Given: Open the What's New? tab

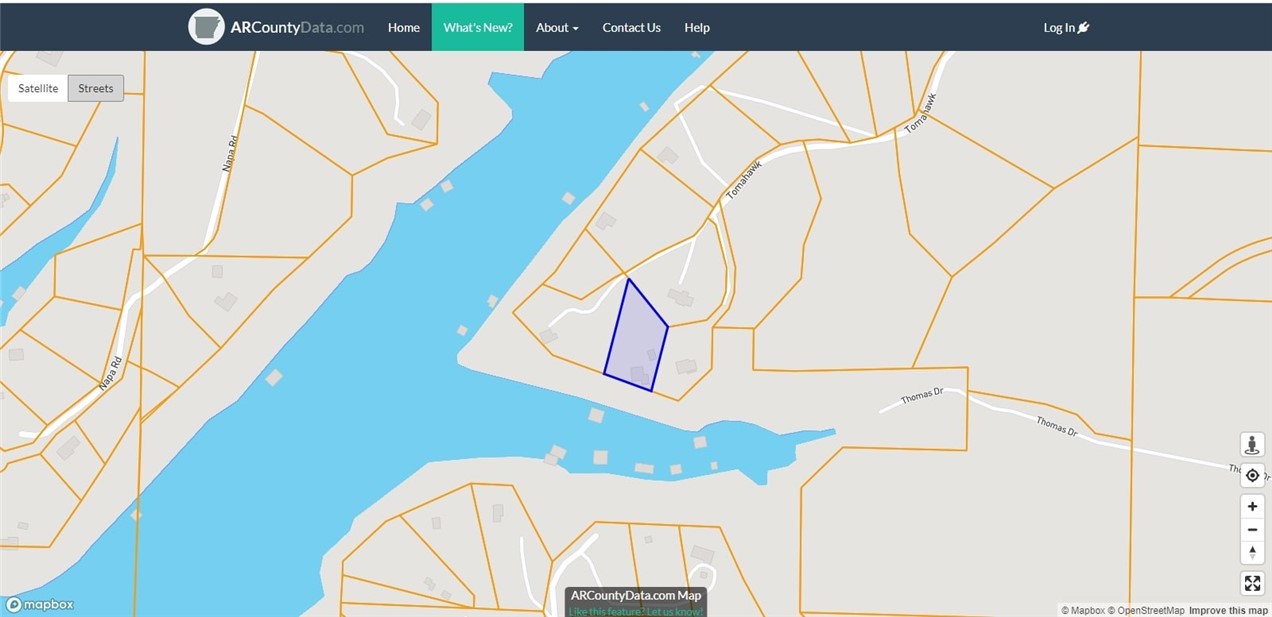Looking at the screenshot, I should point(478,28).
